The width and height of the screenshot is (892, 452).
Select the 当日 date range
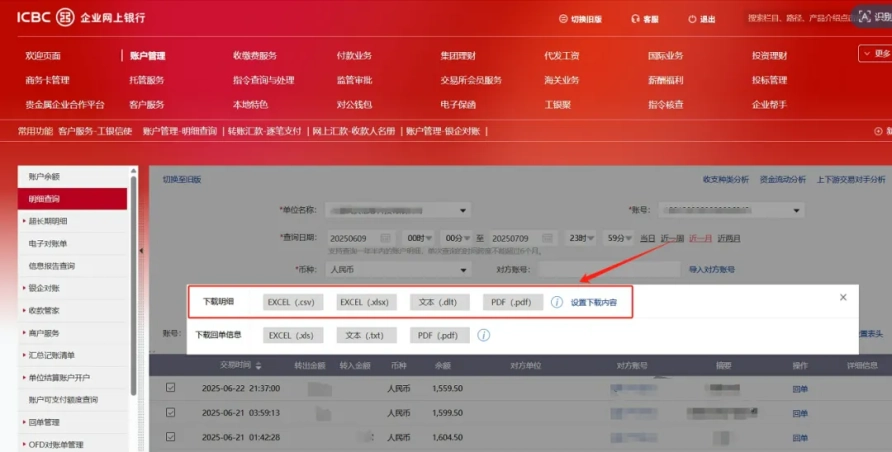[647, 238]
